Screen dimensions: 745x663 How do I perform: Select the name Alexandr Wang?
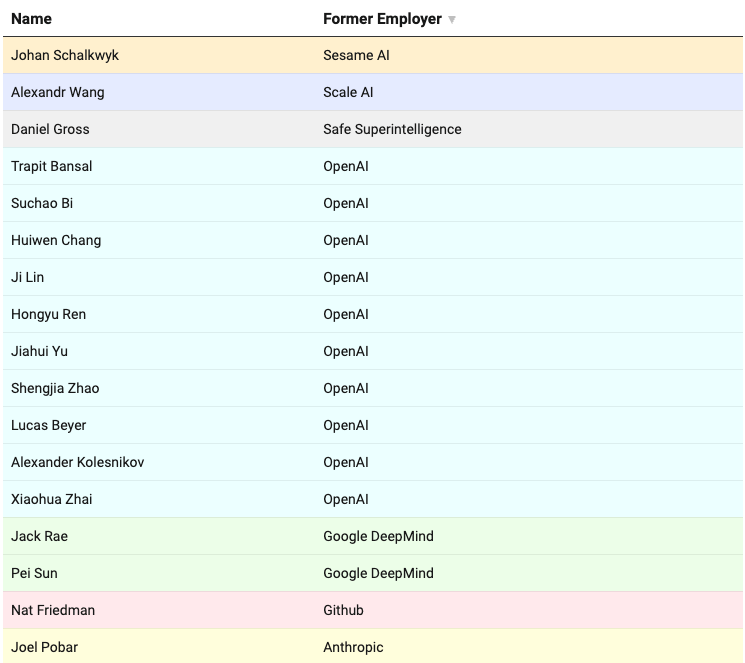click(x=57, y=92)
